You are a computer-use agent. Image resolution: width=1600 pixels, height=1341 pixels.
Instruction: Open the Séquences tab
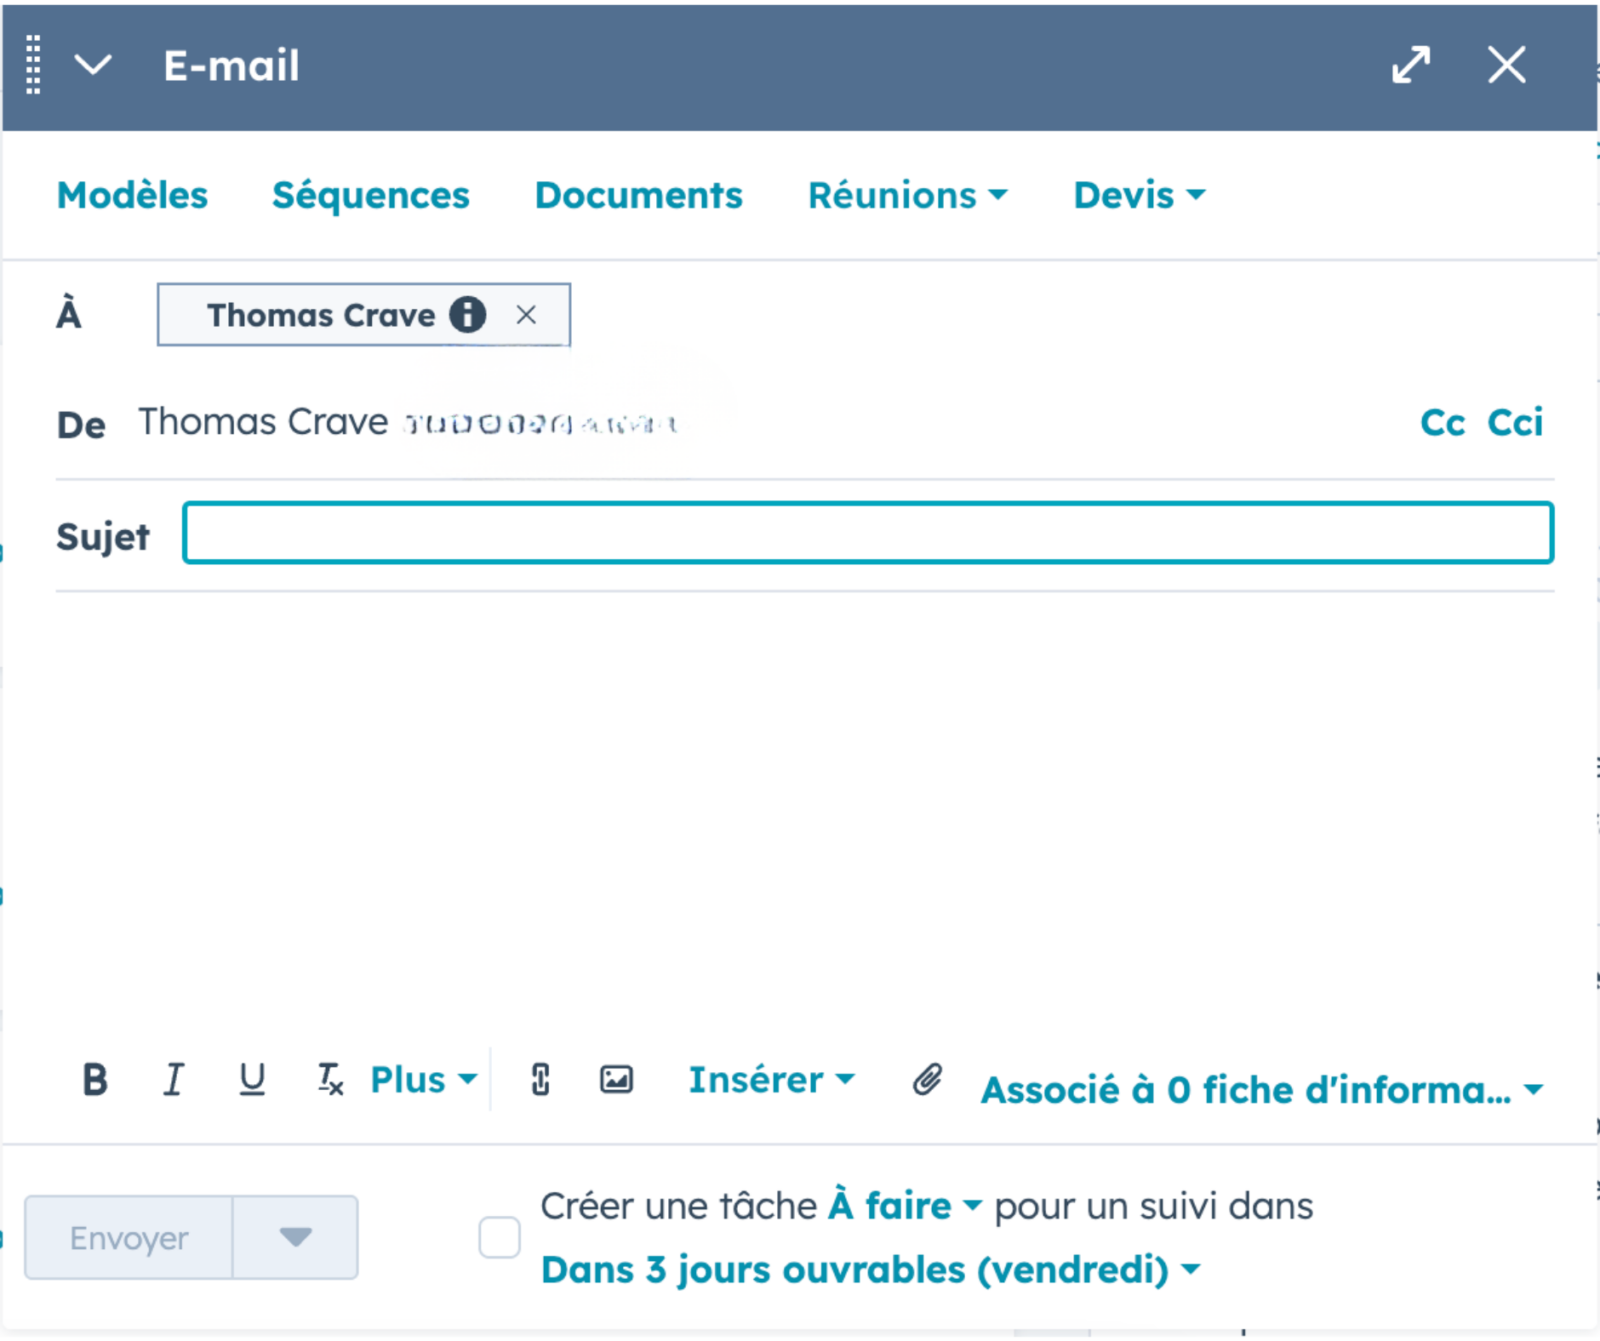coord(371,195)
